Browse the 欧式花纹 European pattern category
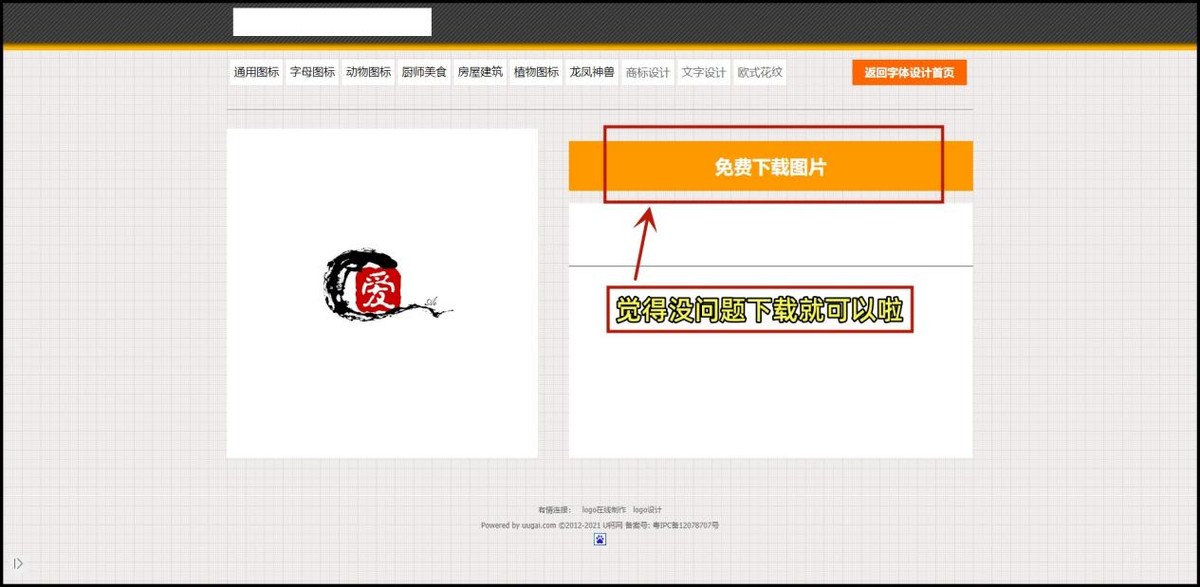 pyautogui.click(x=758, y=71)
